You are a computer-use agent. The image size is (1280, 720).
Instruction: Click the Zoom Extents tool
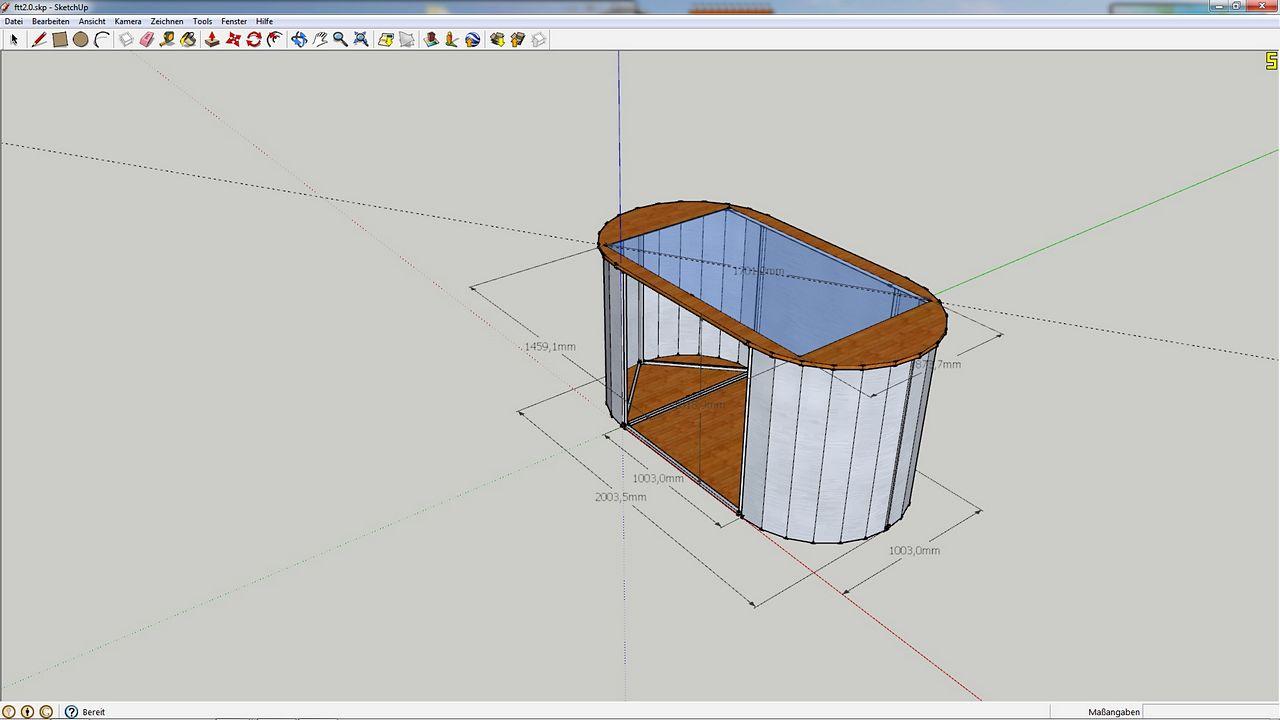(x=361, y=40)
